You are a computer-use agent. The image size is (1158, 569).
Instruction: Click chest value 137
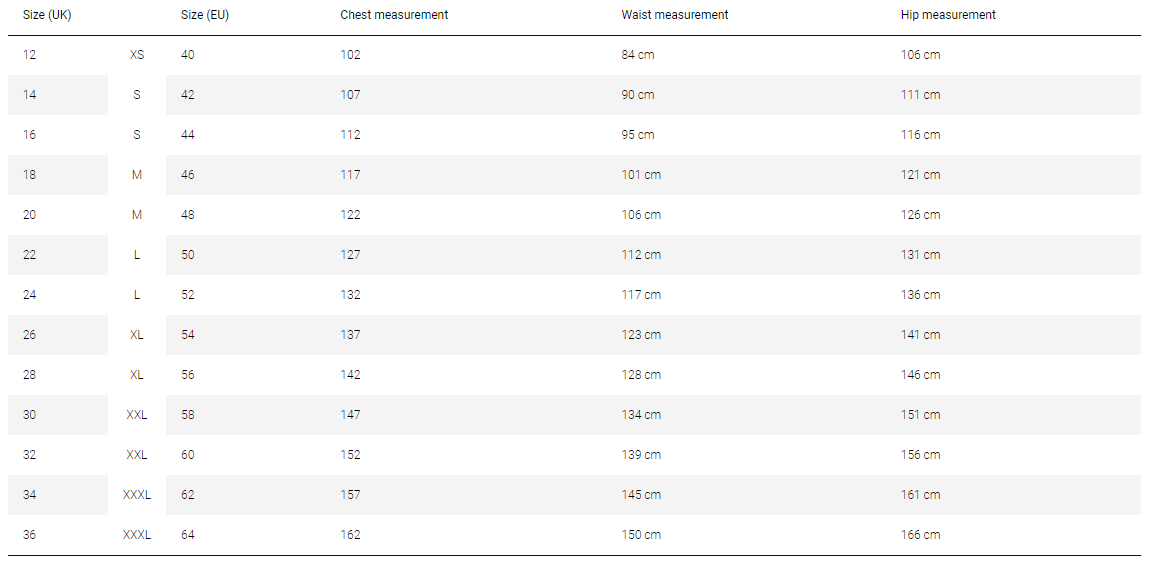point(350,334)
